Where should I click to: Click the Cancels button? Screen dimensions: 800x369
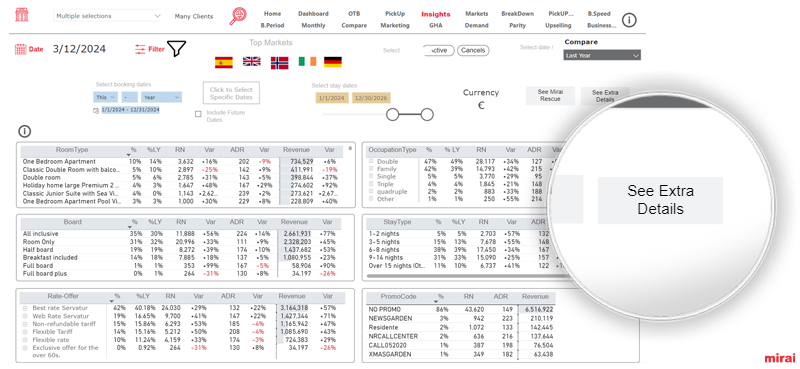473,51
